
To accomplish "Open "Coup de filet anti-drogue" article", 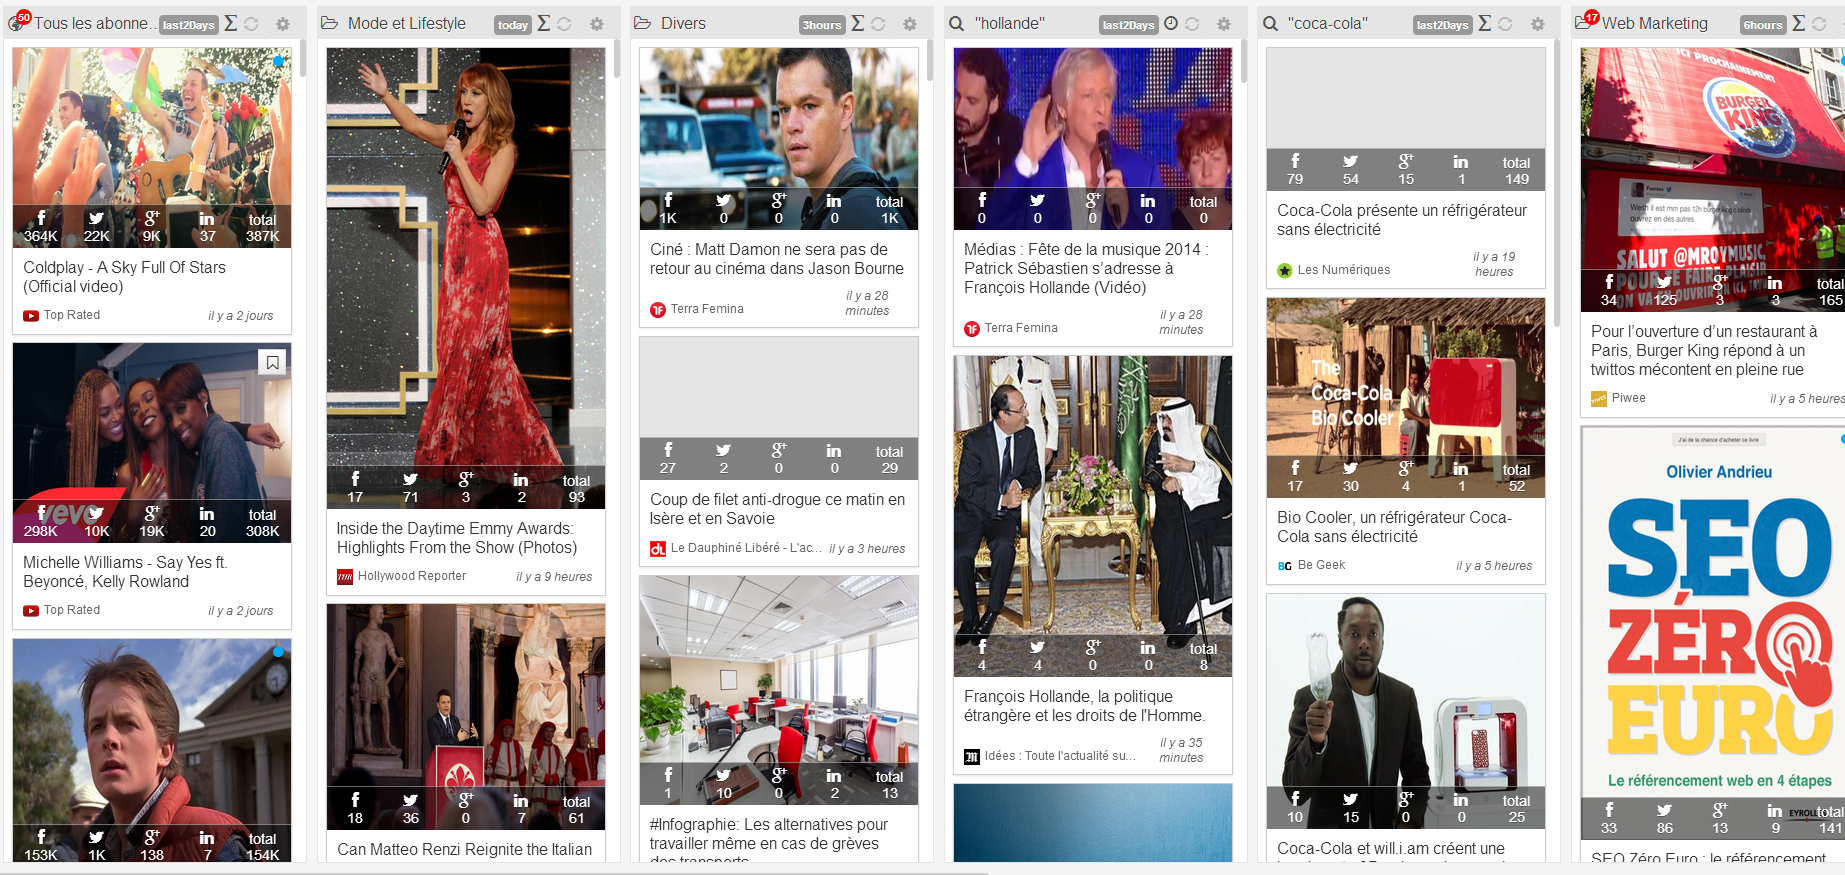I will 777,509.
